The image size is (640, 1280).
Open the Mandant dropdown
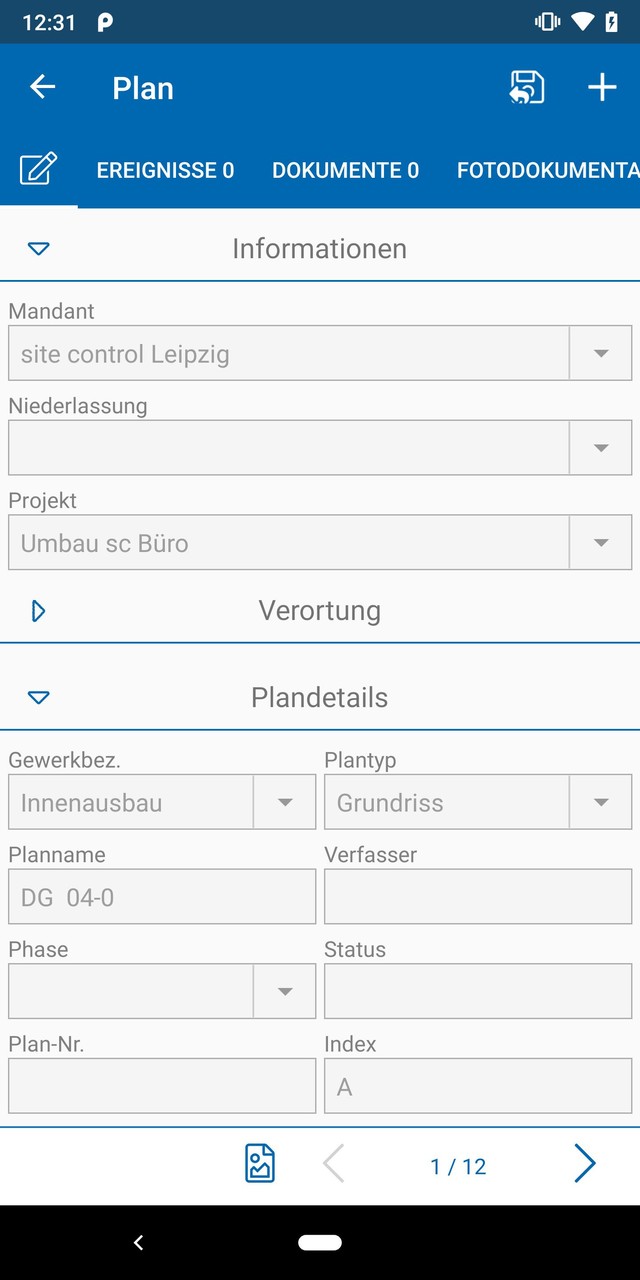pos(600,352)
